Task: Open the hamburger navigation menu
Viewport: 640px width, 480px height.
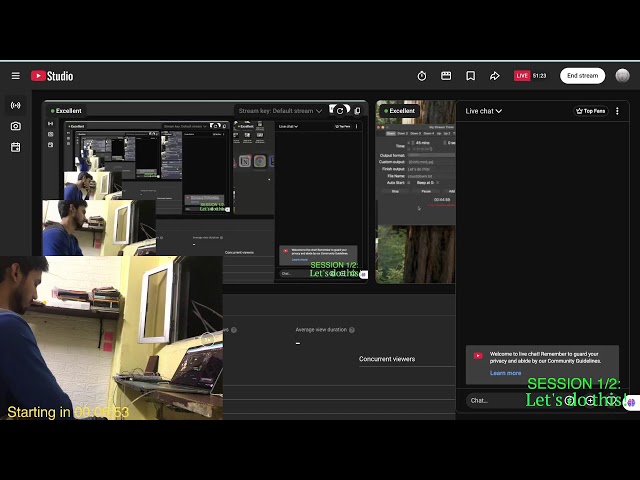Action: (16, 76)
